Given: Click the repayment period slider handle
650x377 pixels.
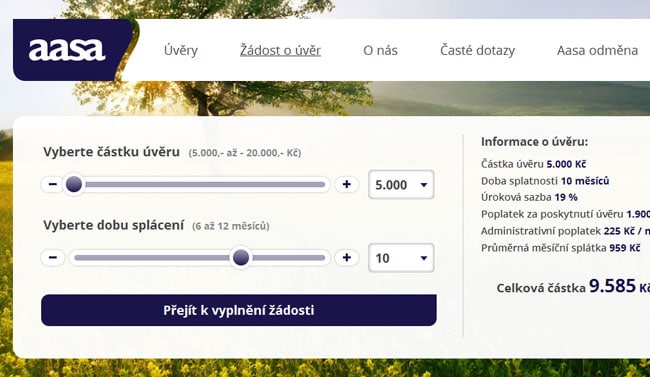Looking at the screenshot, I should tap(241, 258).
